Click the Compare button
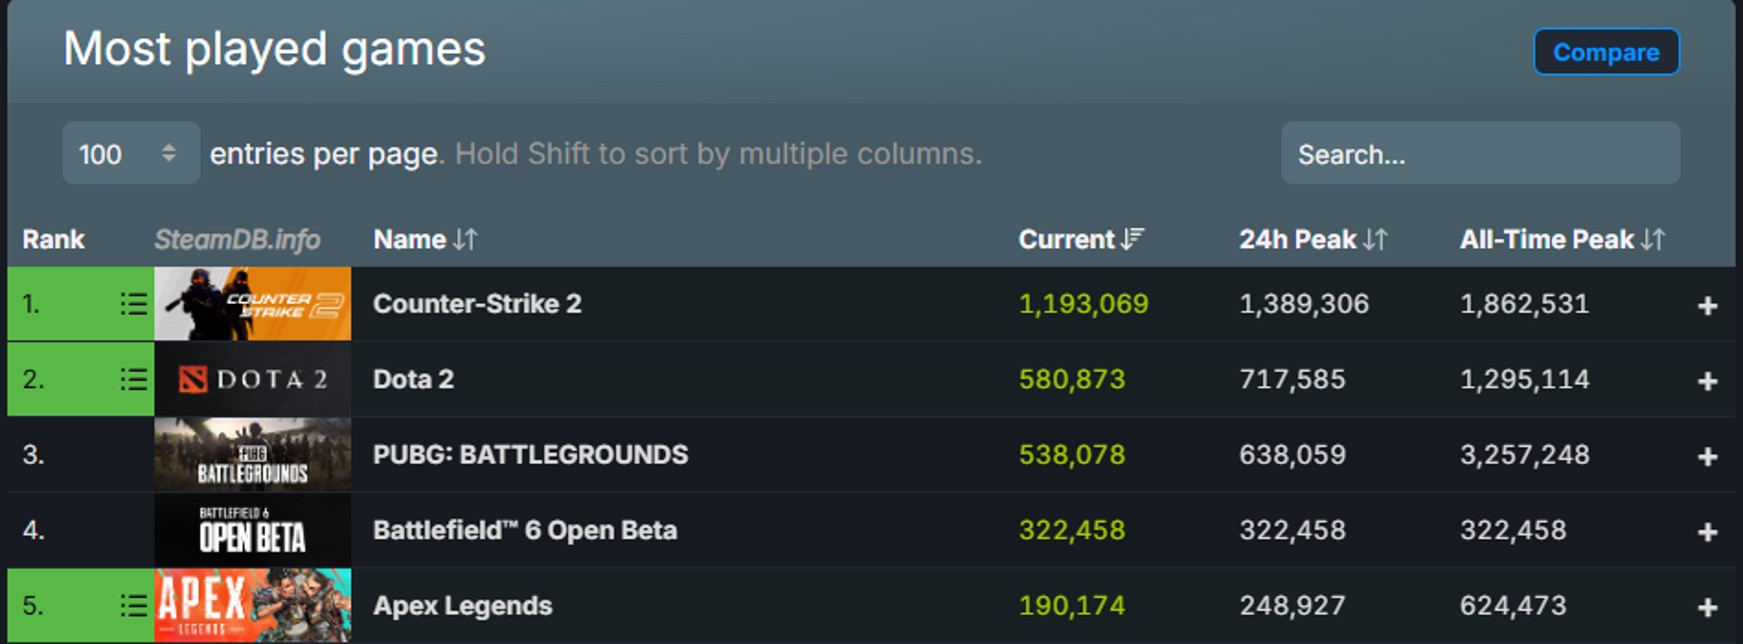This screenshot has height=644, width=1743. (1606, 52)
